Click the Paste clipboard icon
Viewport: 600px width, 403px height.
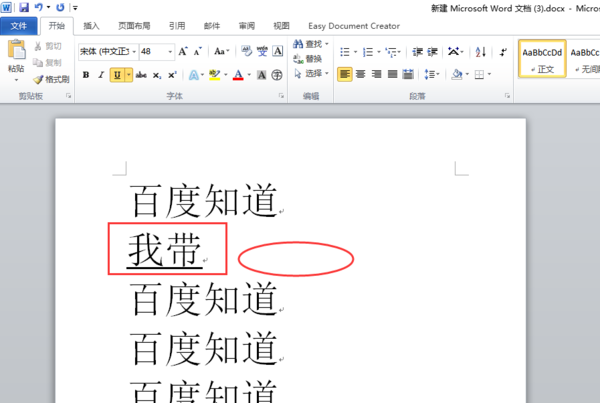[16, 50]
